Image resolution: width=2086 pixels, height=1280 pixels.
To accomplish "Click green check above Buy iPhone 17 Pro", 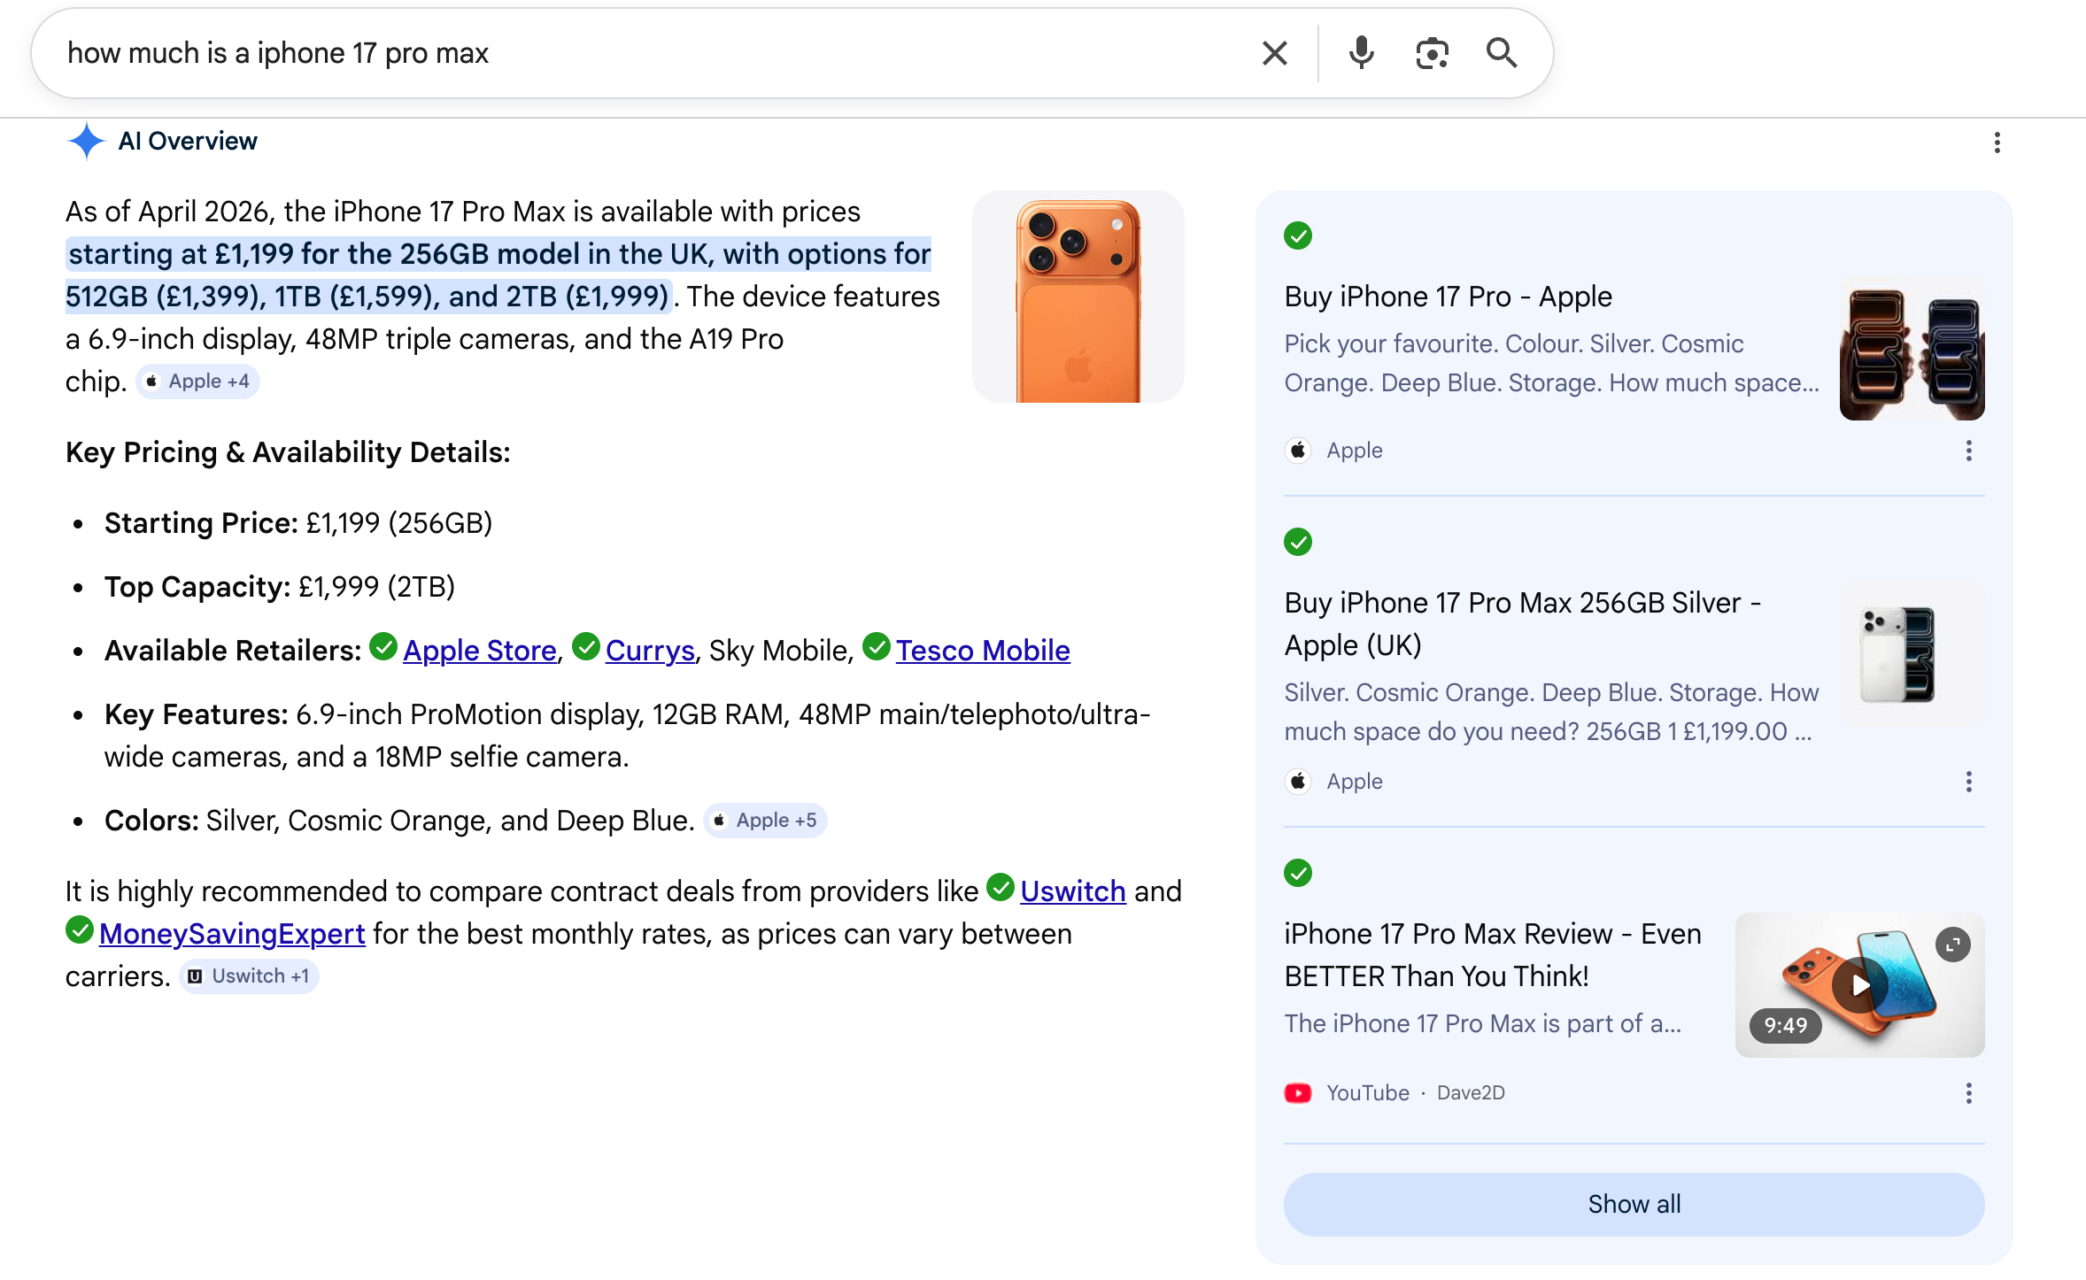I will tap(1298, 236).
